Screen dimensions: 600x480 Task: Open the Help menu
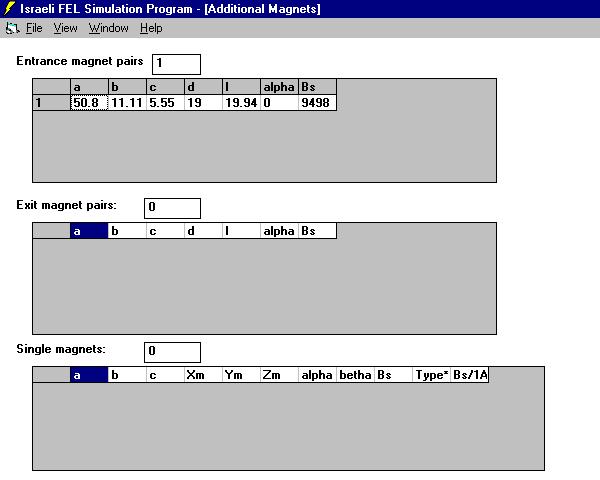tap(151, 28)
